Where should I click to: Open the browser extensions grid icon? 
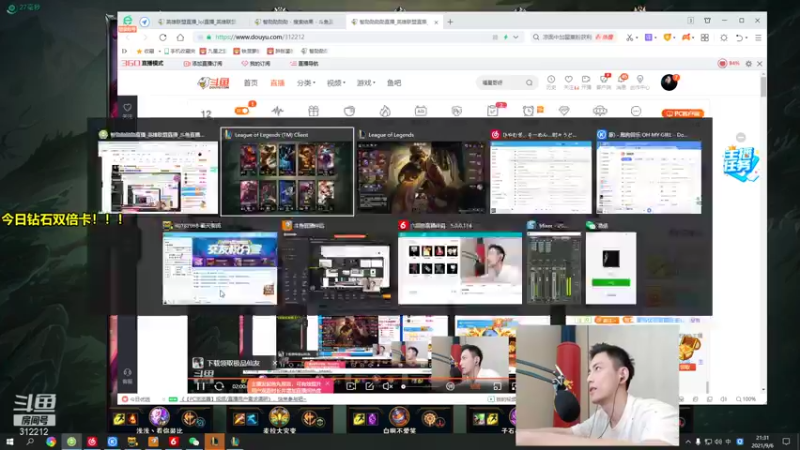point(705,37)
